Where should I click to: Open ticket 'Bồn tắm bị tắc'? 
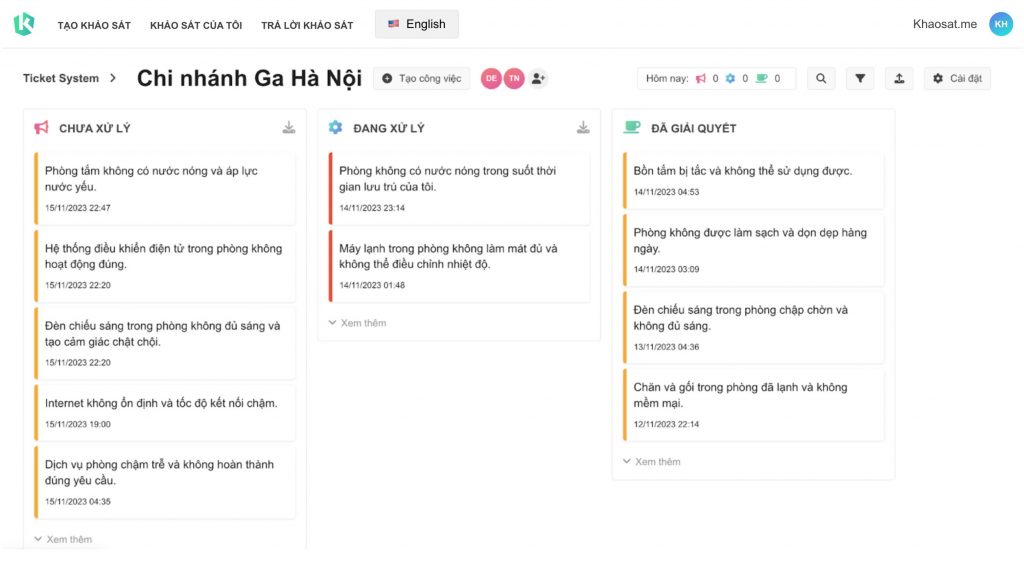(754, 181)
